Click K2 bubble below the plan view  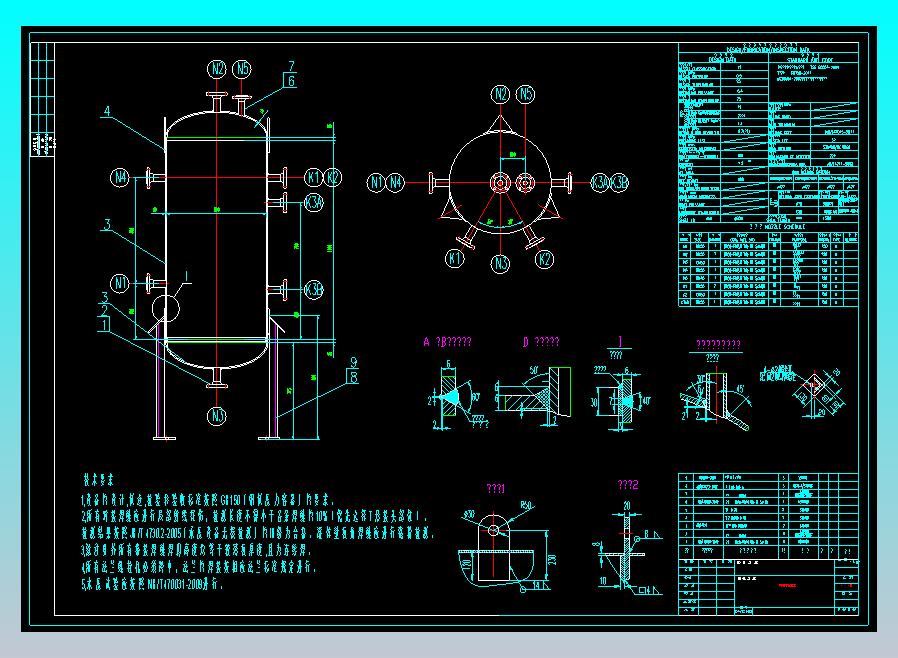[x=544, y=259]
